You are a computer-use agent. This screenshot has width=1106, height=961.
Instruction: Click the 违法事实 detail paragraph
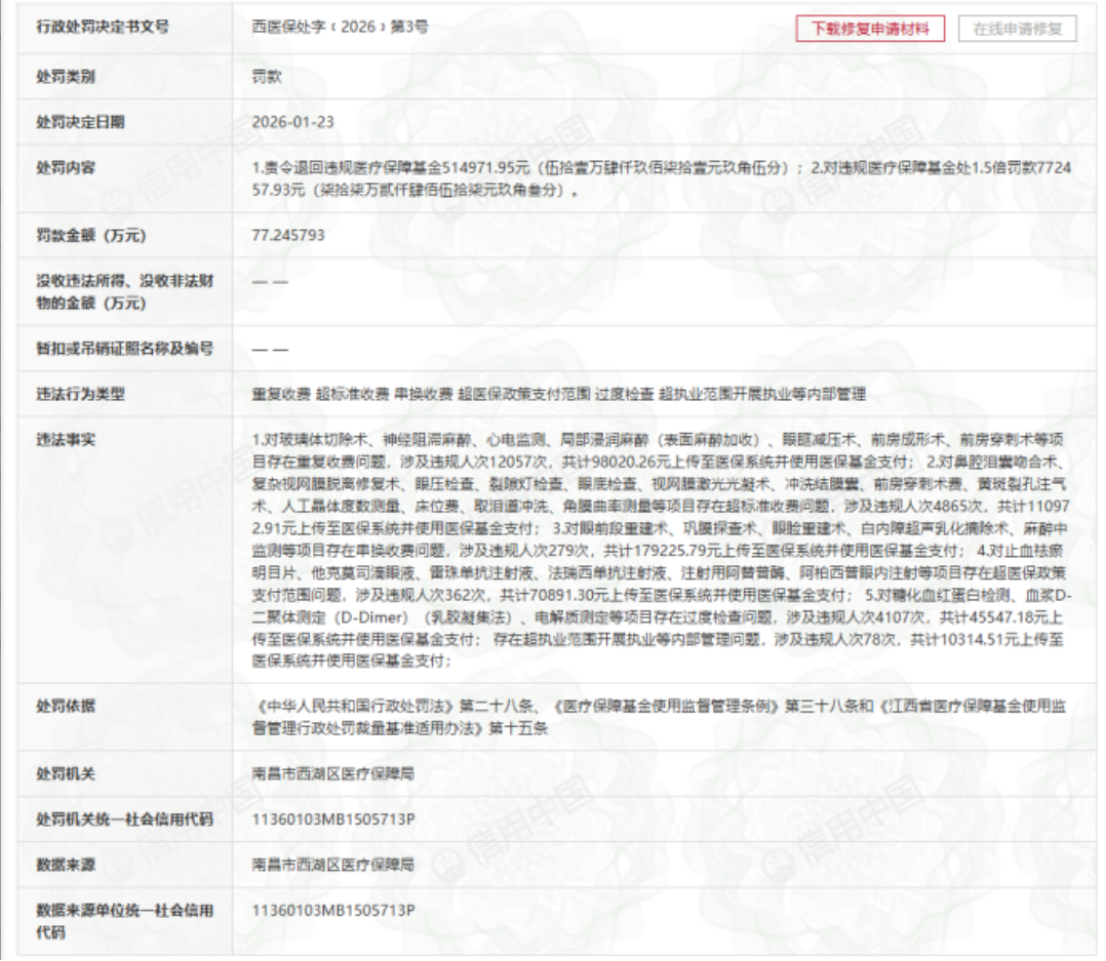(x=661, y=550)
